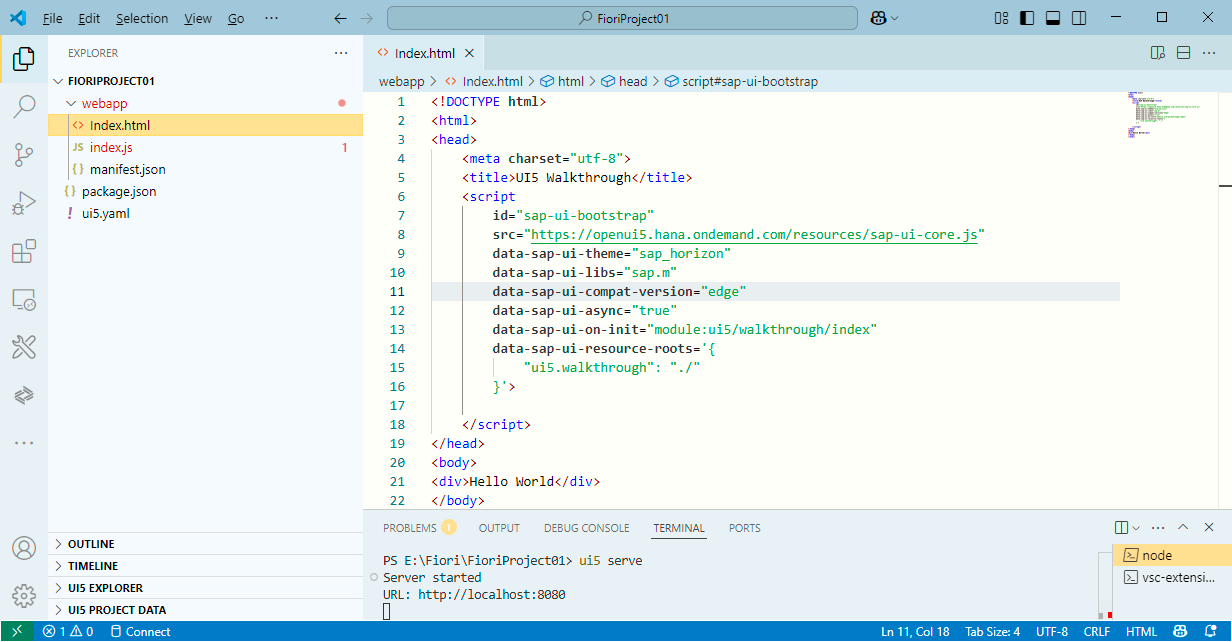Click the double-arrow icon in activity bar
The width and height of the screenshot is (1232, 642).
pyautogui.click(x=24, y=395)
